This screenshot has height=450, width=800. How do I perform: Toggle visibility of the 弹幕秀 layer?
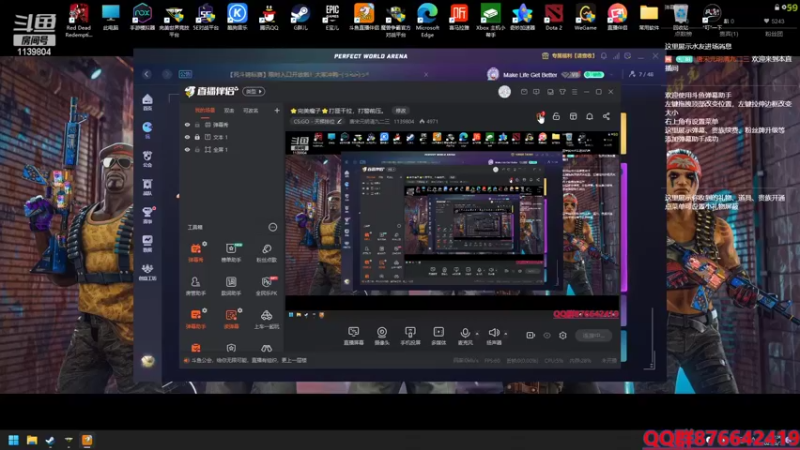tap(187, 124)
